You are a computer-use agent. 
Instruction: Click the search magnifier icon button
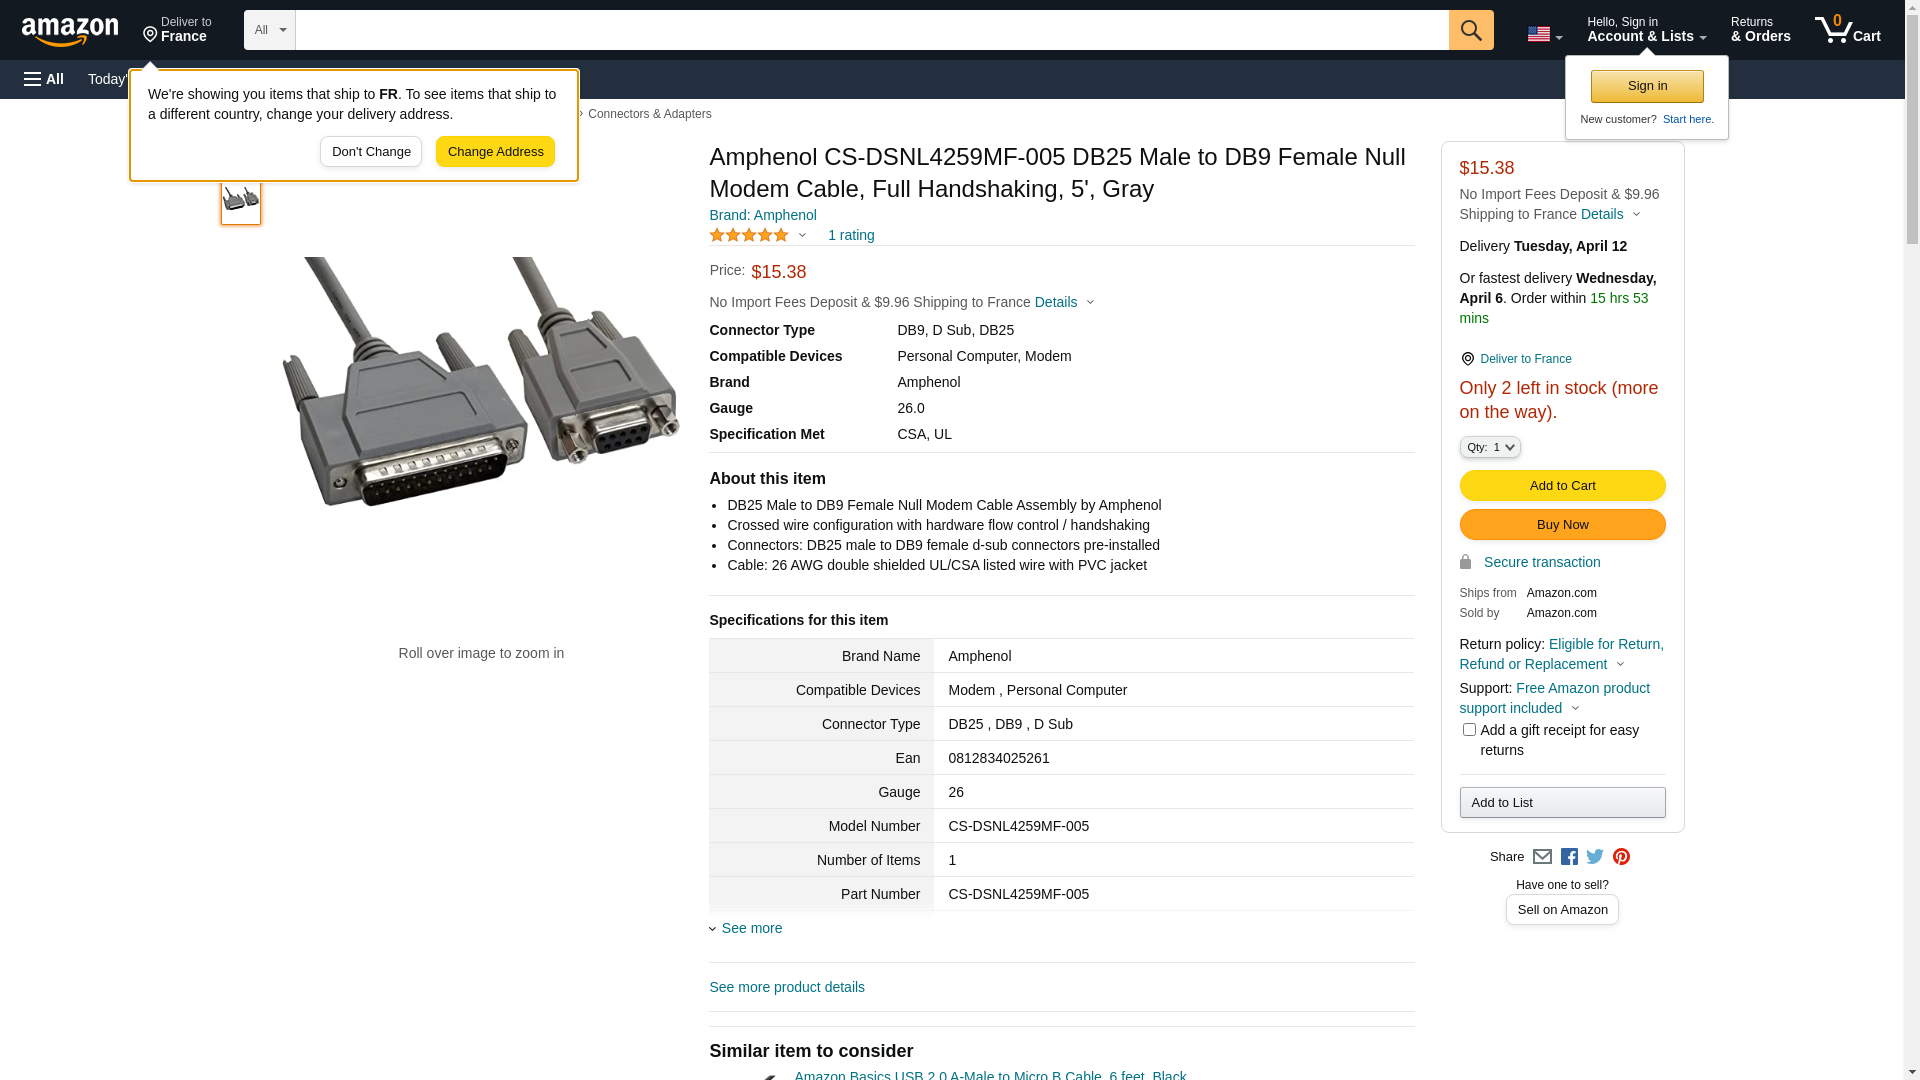point(1470,30)
